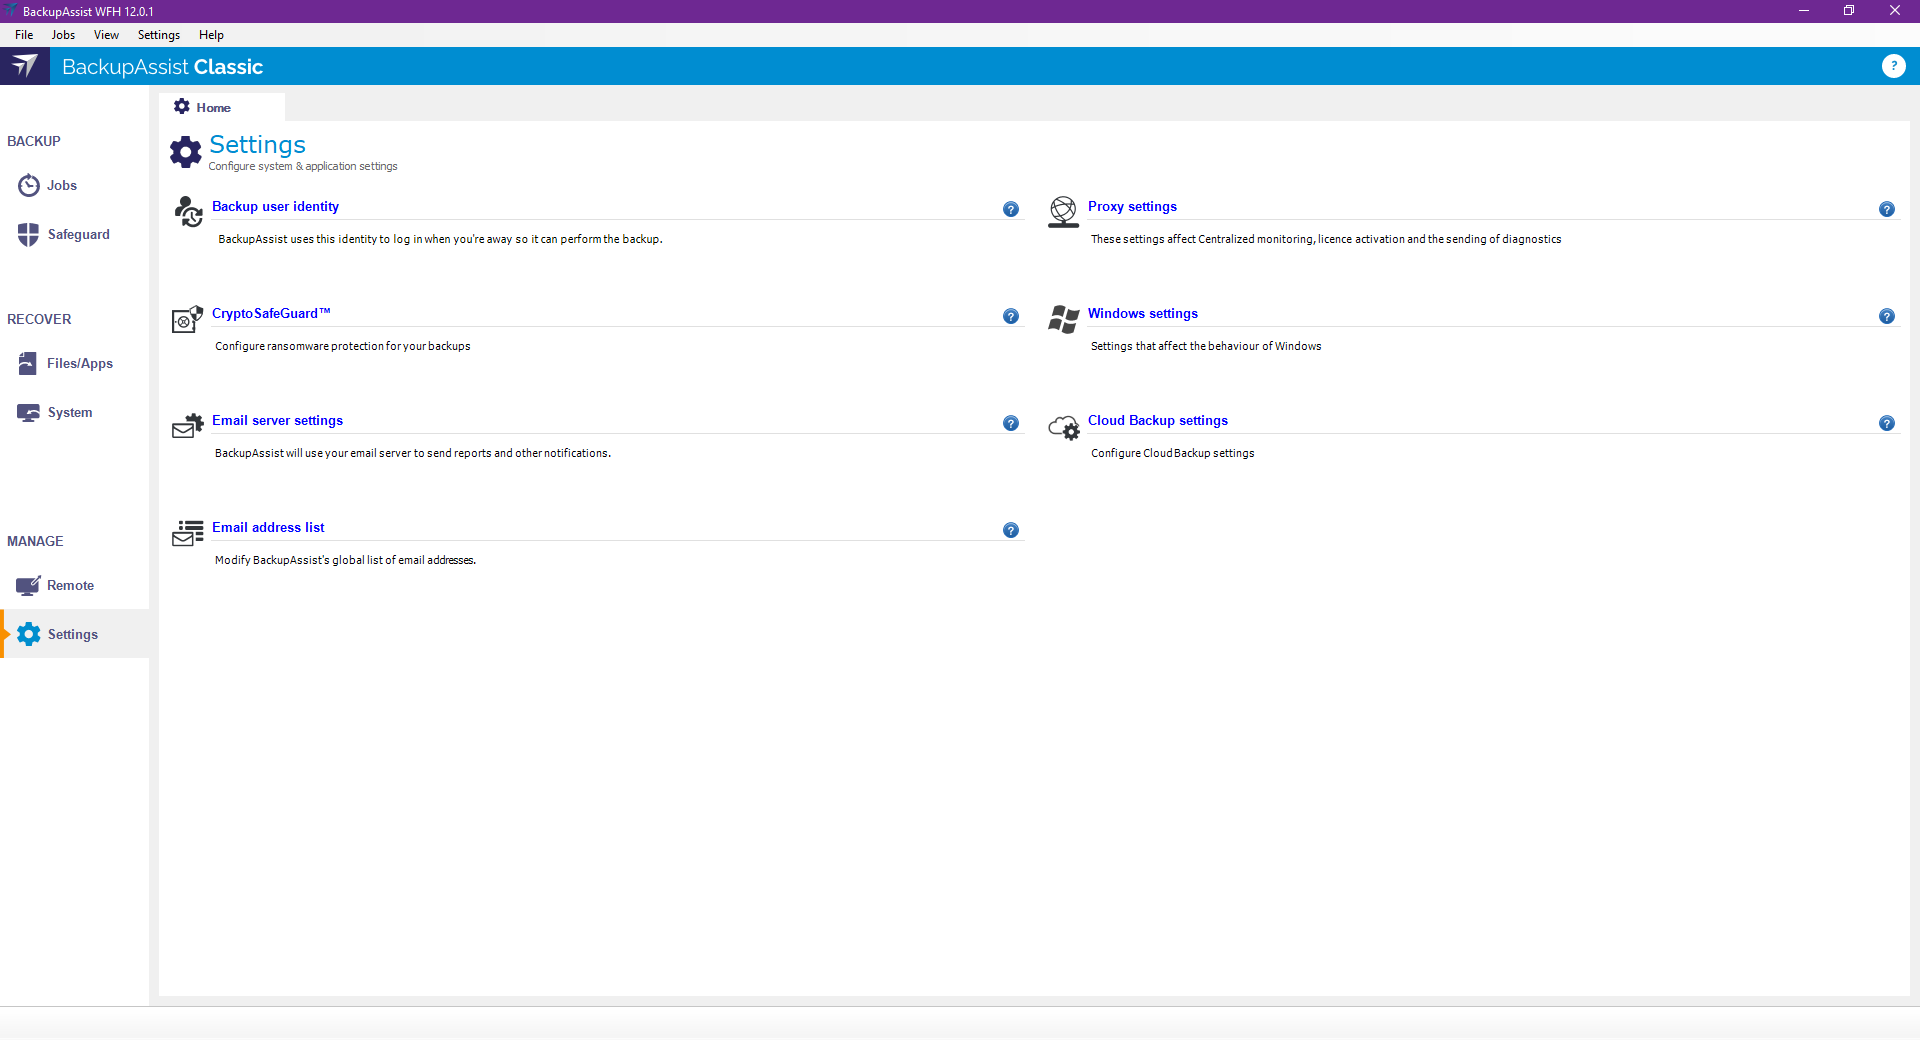Click the BackupAssist logo icon in header

point(25,66)
